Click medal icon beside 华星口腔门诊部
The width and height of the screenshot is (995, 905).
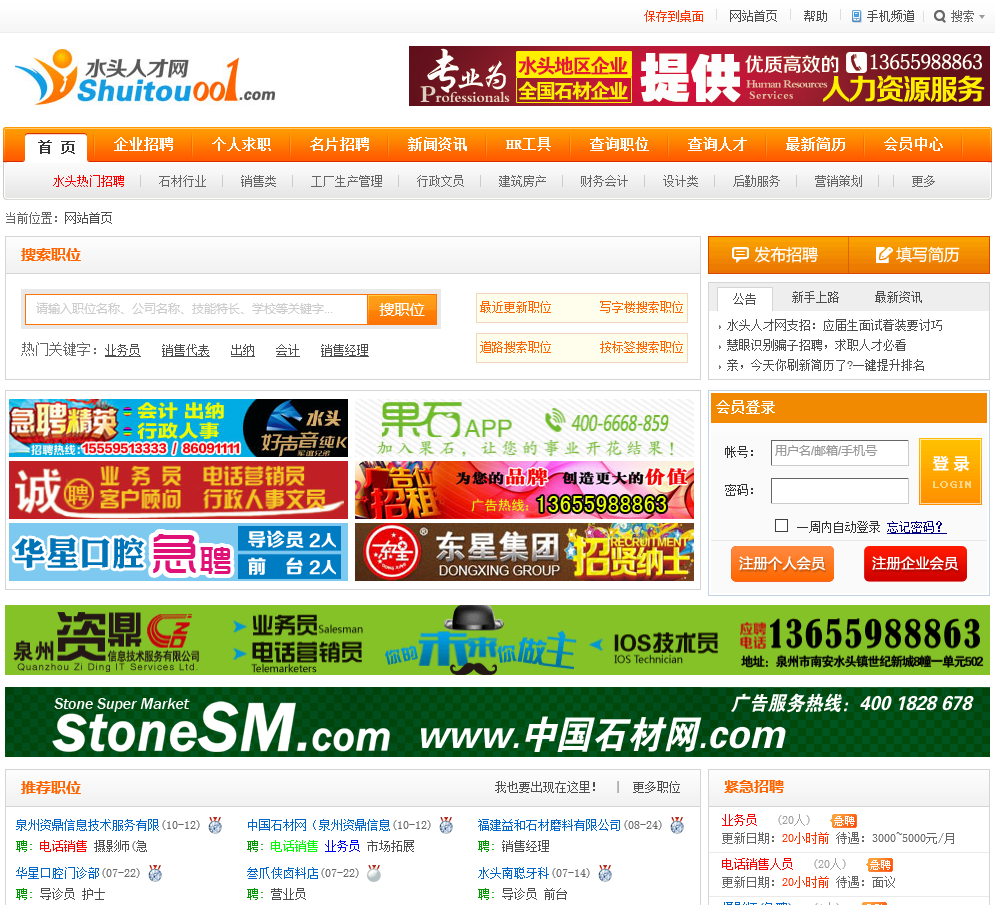coord(155,874)
